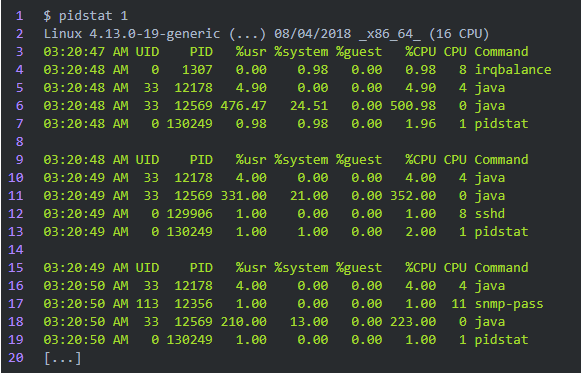Click the 500.98 %CPU value
The image size is (581, 373).
click(413, 106)
